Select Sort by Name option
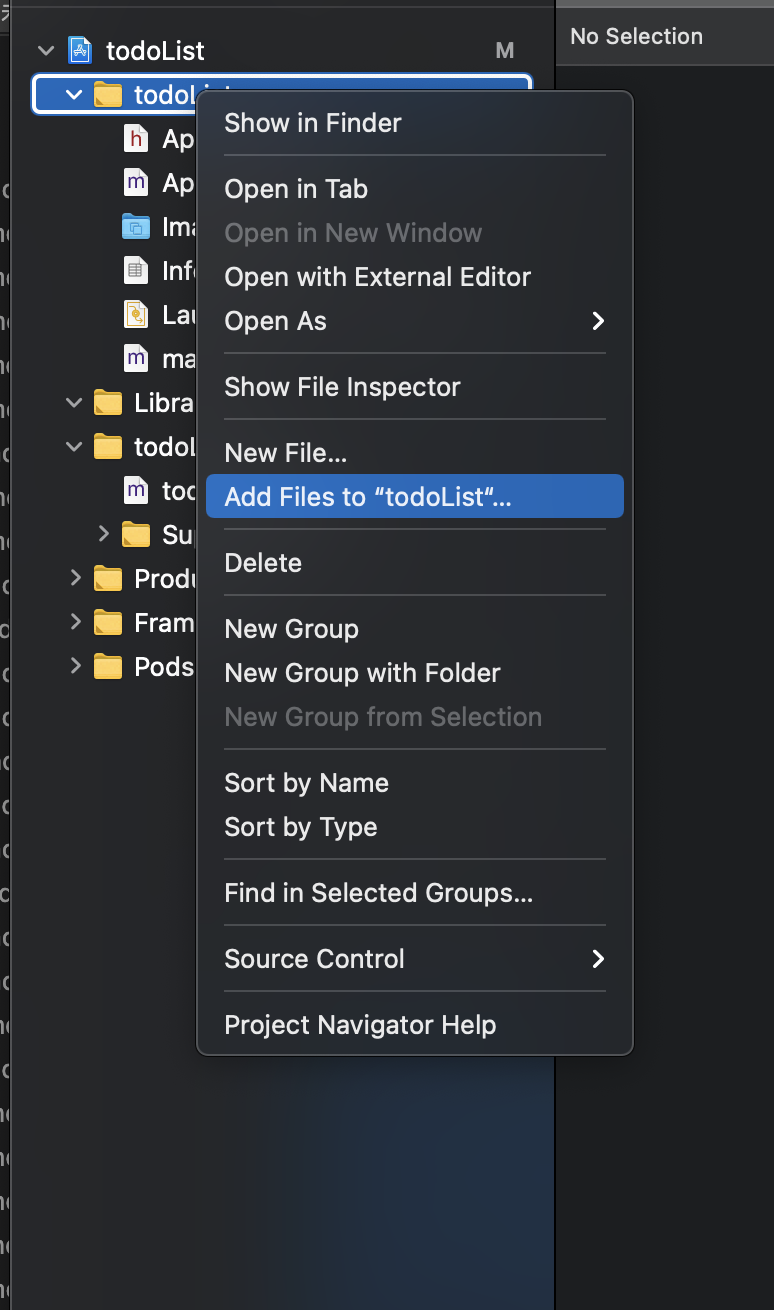The width and height of the screenshot is (774, 1310). (x=306, y=783)
